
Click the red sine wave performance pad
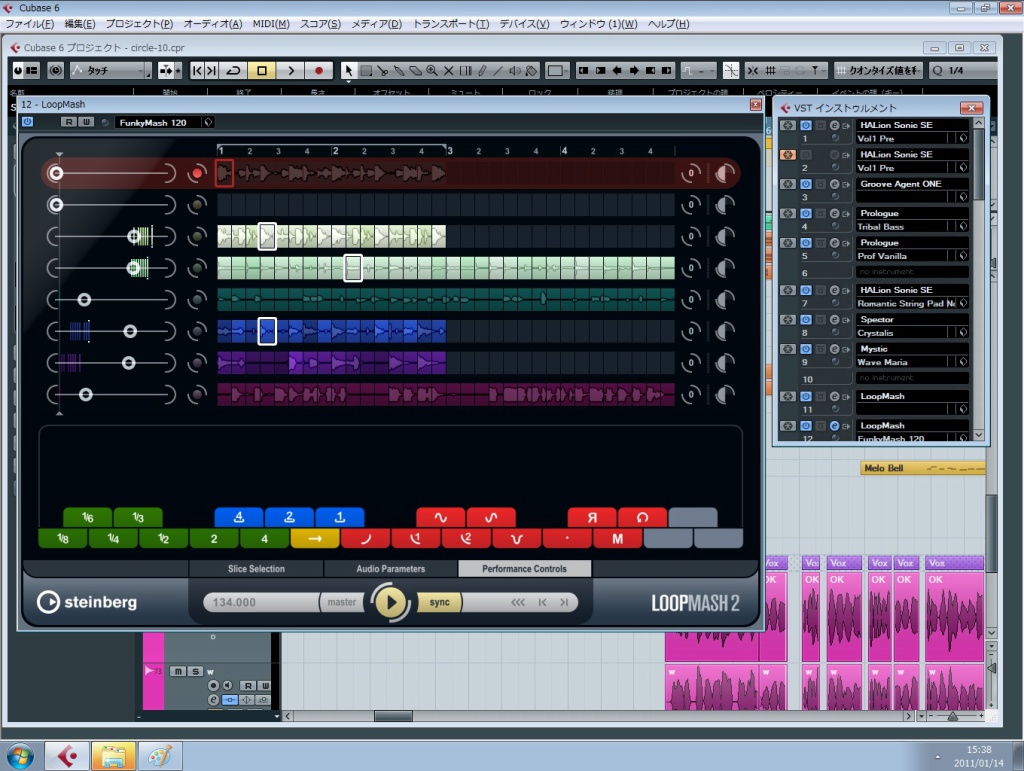441,517
